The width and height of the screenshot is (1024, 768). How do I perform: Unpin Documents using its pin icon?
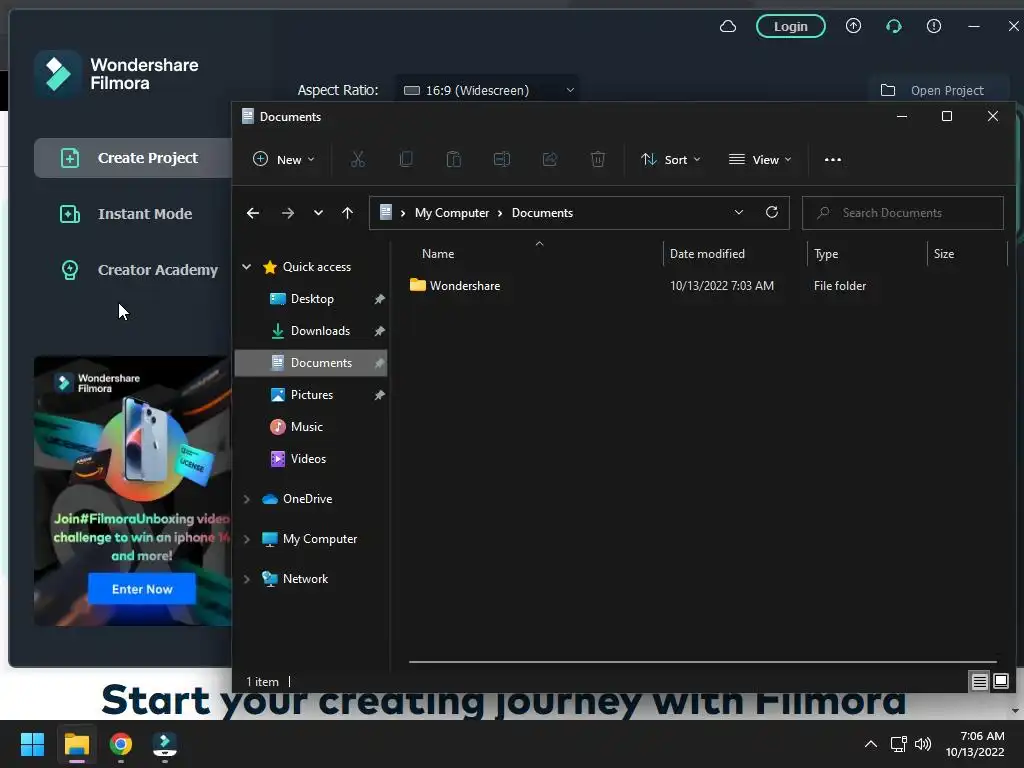pyautogui.click(x=379, y=363)
